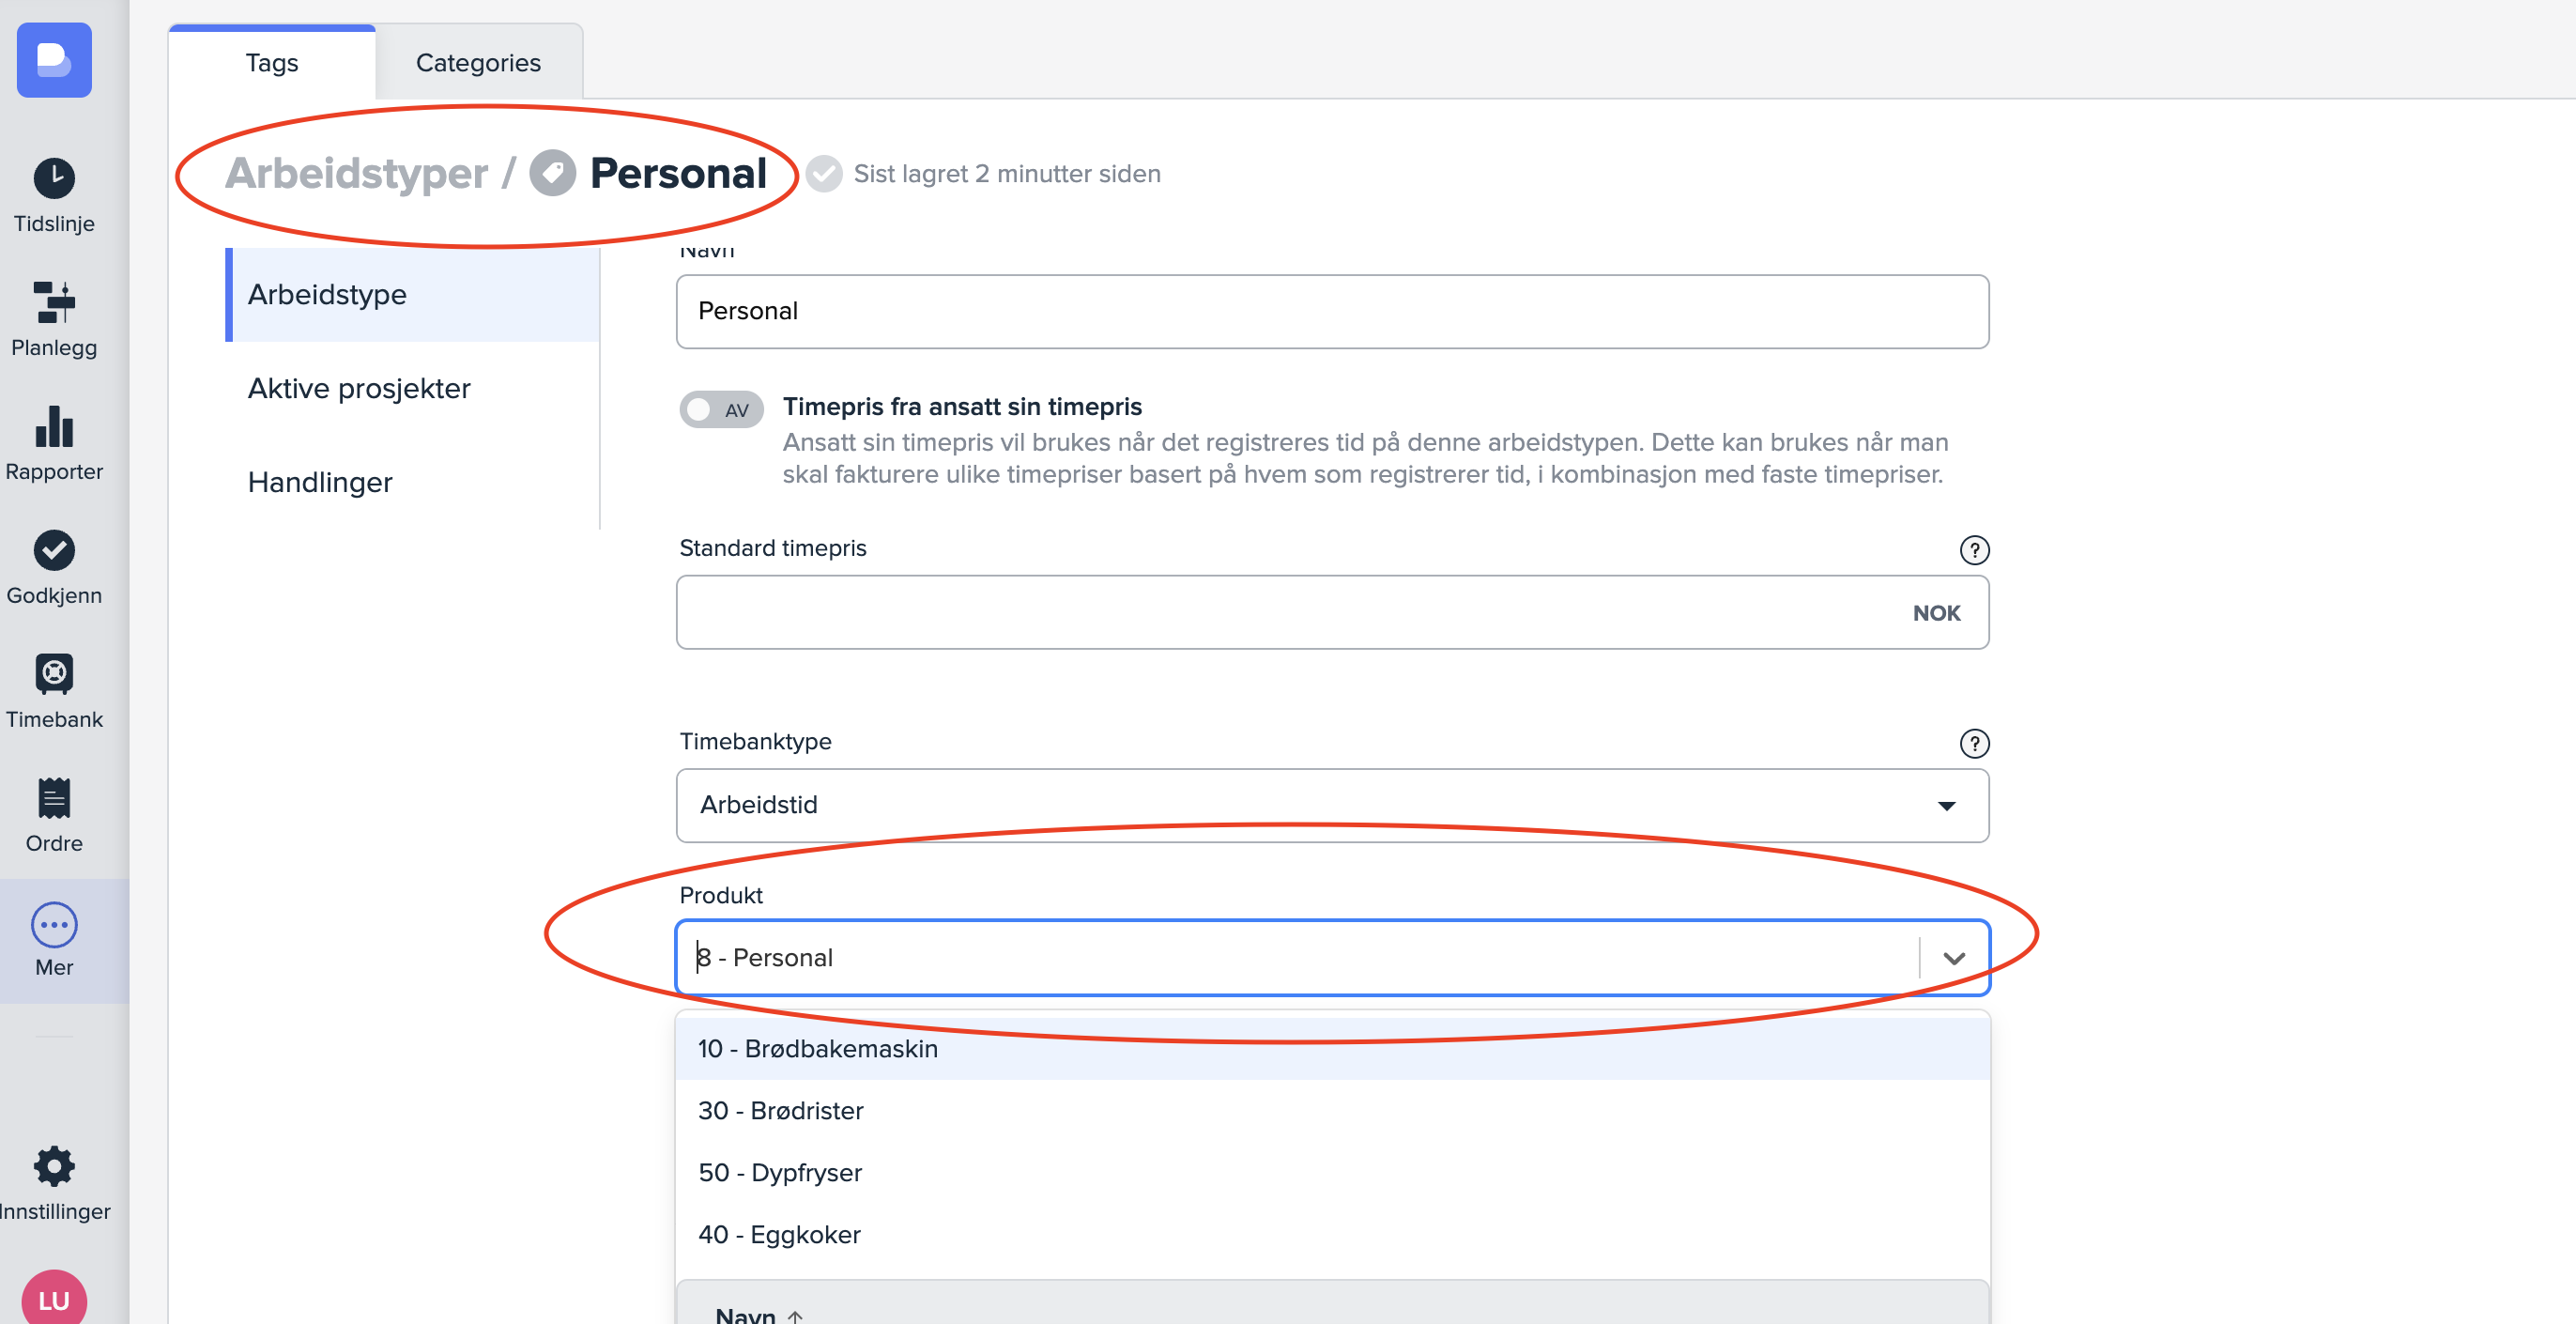
Task: Open Ordre receipt icon
Action: [x=54, y=798]
